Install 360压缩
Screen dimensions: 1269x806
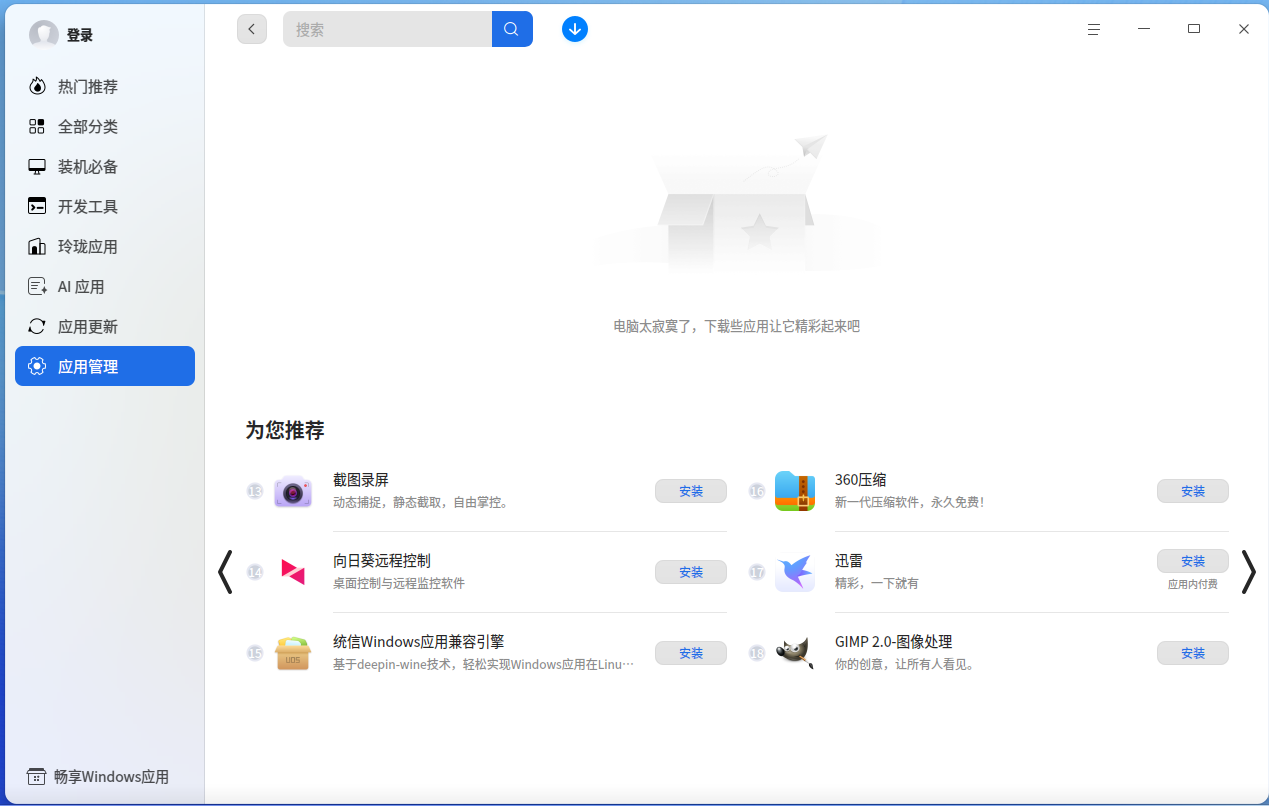pyautogui.click(x=1193, y=491)
